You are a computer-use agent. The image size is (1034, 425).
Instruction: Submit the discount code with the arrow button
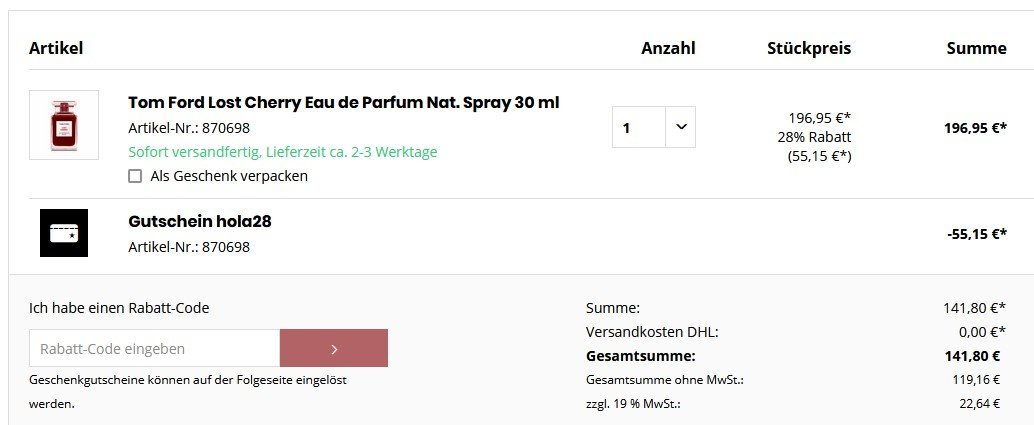(x=334, y=348)
